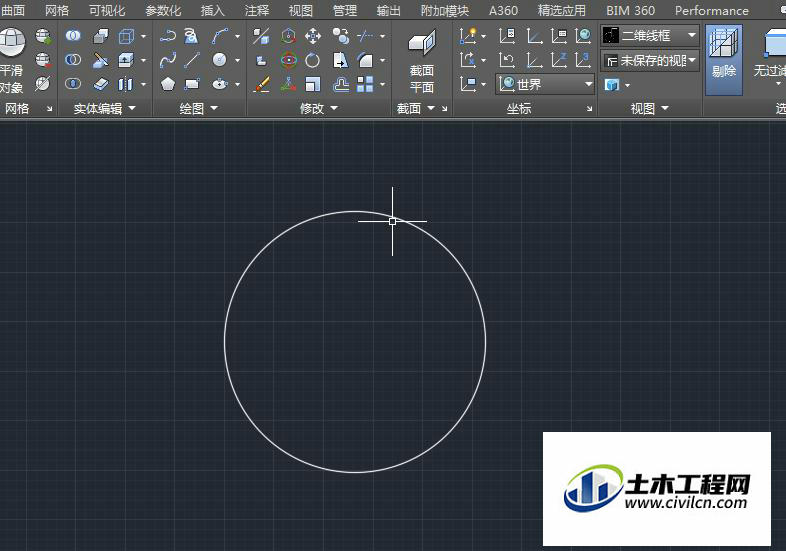
Task: Click the UCS Previous icon
Action: pos(507,60)
